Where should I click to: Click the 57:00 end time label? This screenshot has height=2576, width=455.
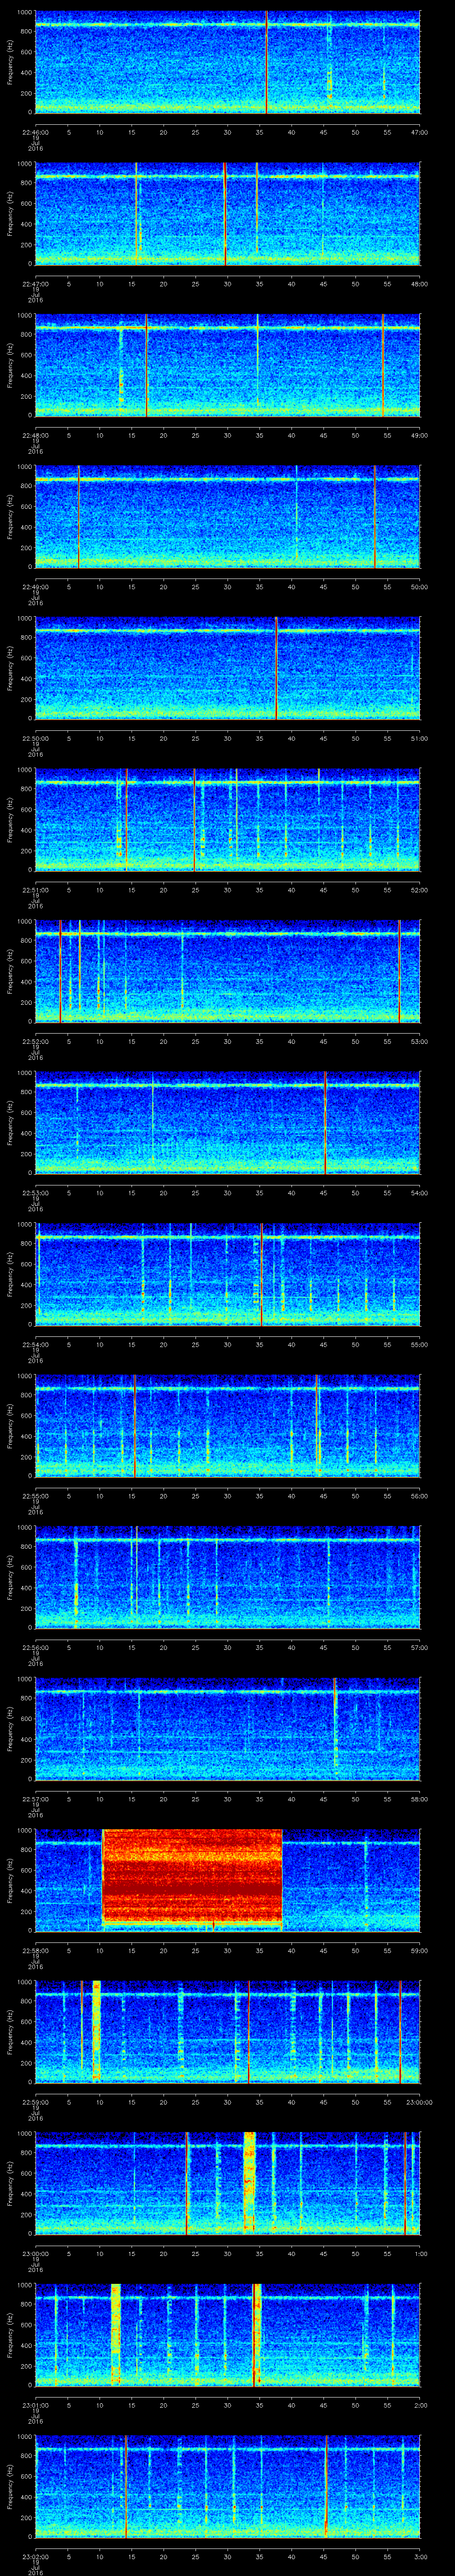tap(419, 1647)
